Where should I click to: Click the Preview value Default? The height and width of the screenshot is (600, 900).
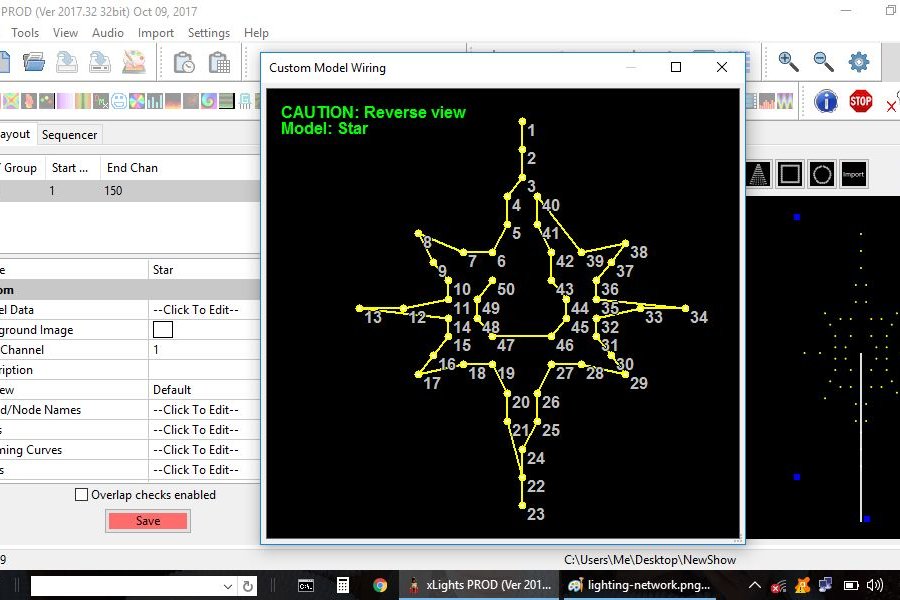(x=172, y=390)
